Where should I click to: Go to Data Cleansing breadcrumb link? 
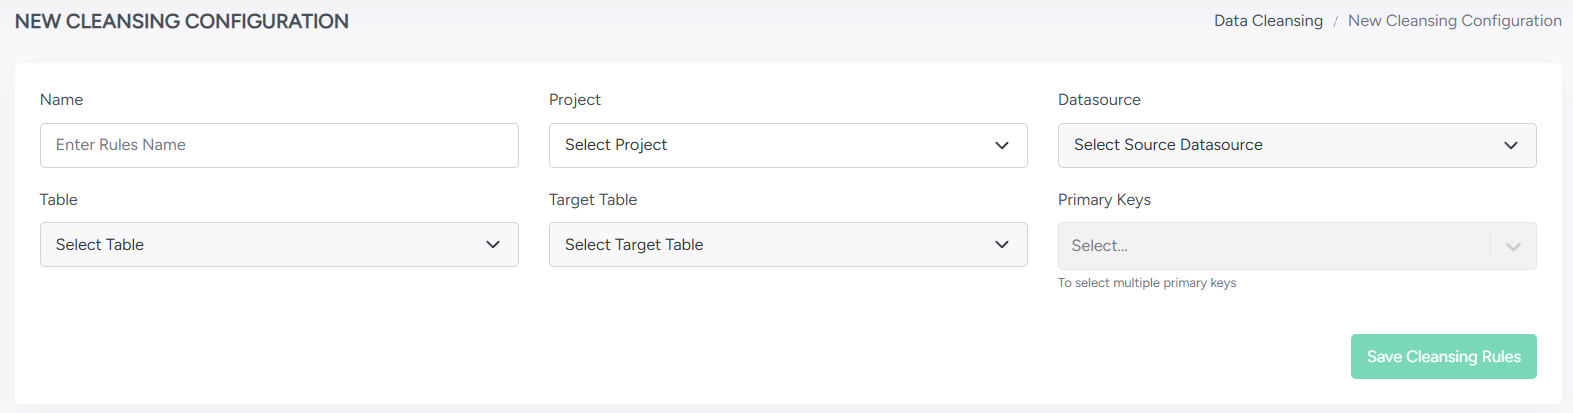tap(1268, 21)
